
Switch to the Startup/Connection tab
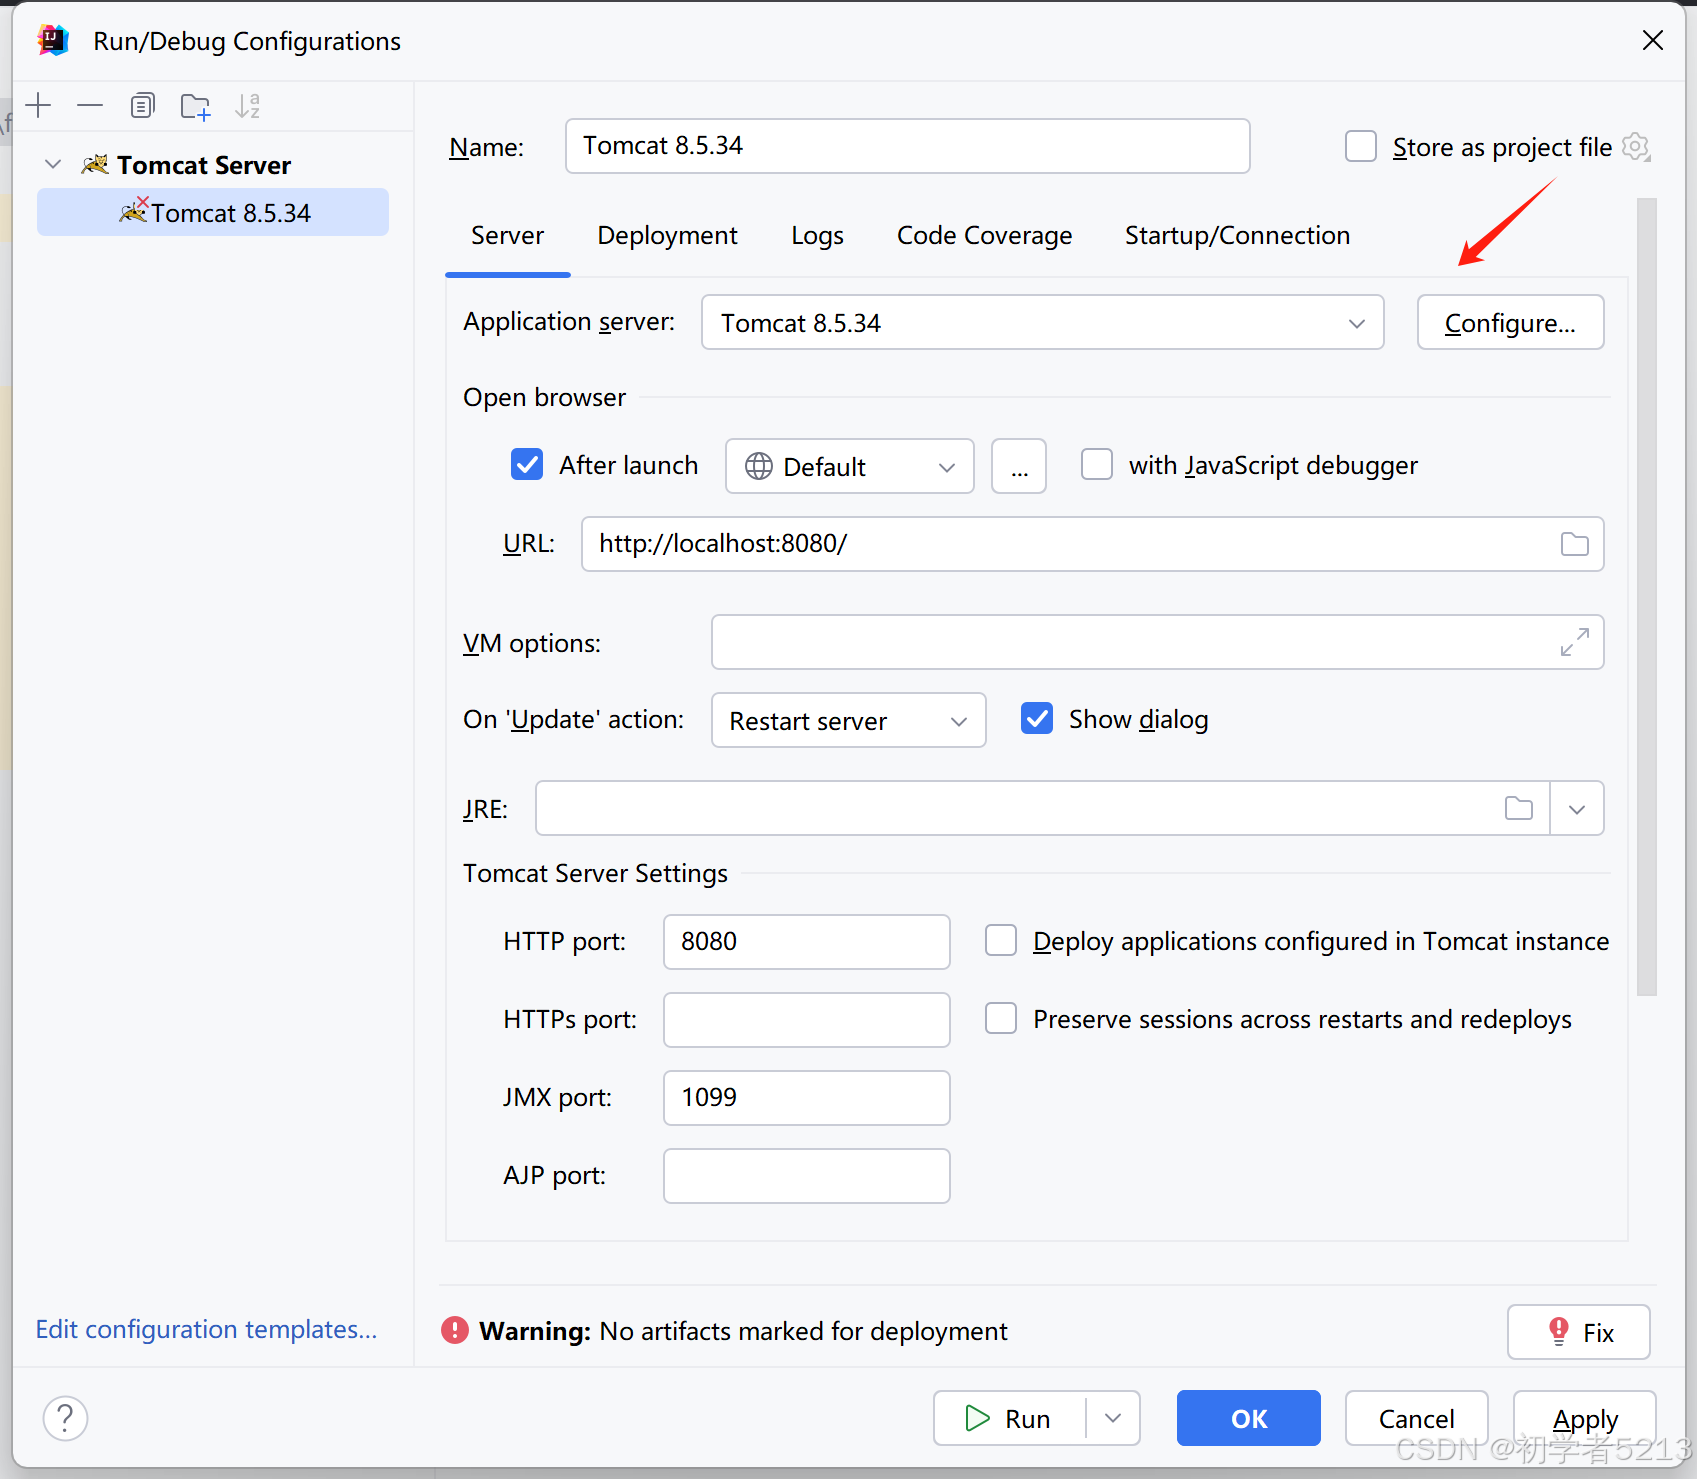click(x=1237, y=236)
